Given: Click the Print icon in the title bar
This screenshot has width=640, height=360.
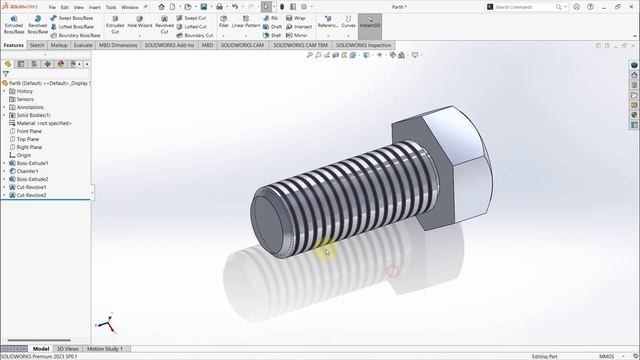Looking at the screenshot, I should (x=219, y=7).
